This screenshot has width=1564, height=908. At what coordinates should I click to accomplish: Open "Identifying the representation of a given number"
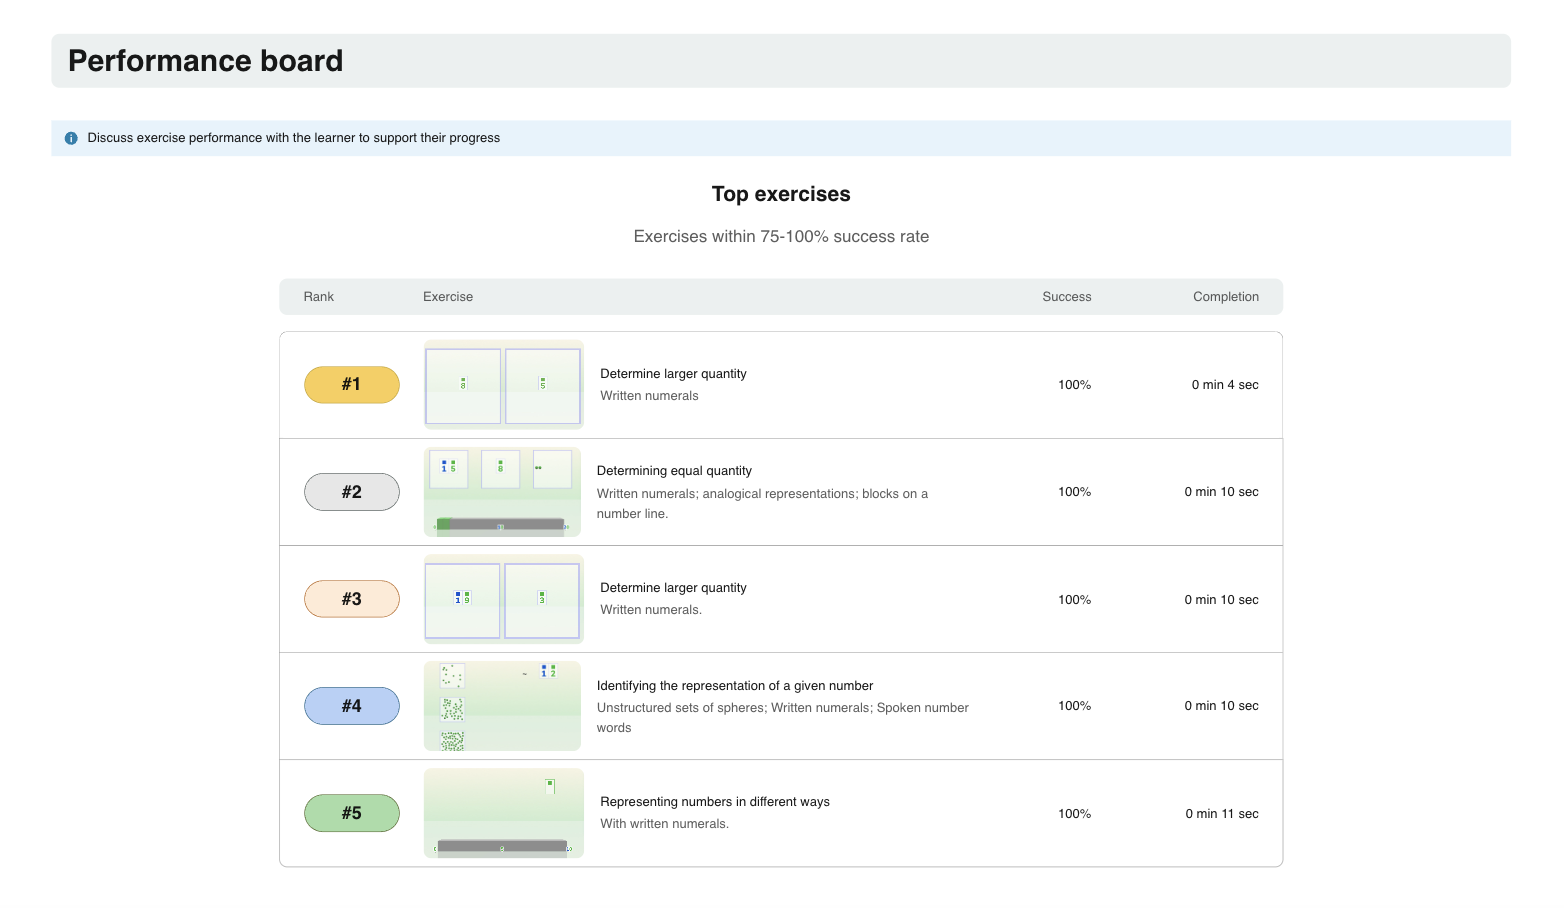tap(735, 686)
